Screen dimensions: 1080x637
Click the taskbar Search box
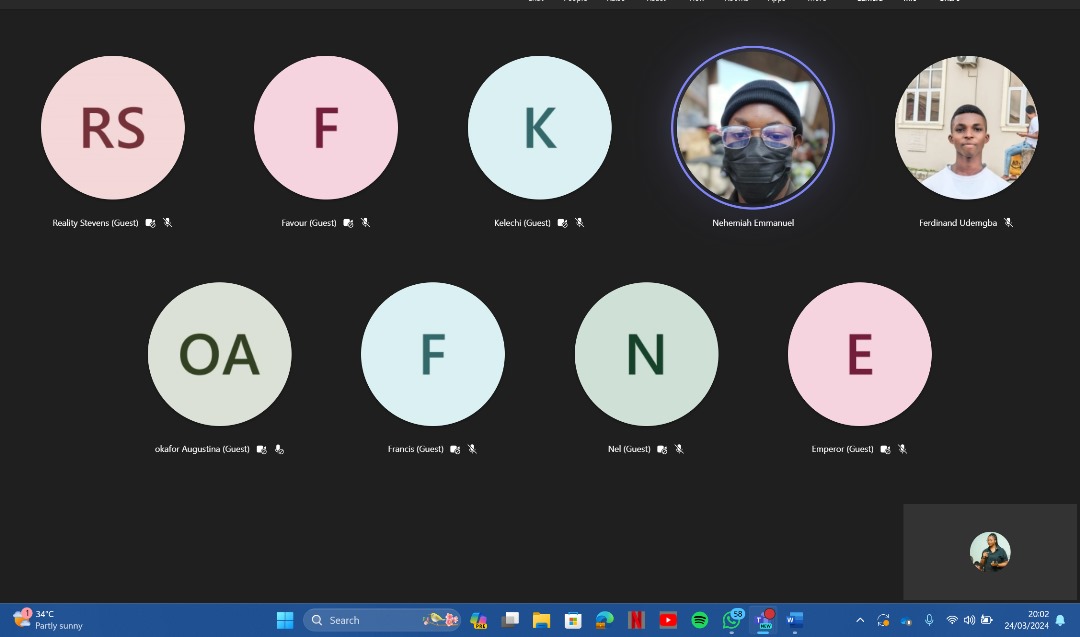pos(382,620)
